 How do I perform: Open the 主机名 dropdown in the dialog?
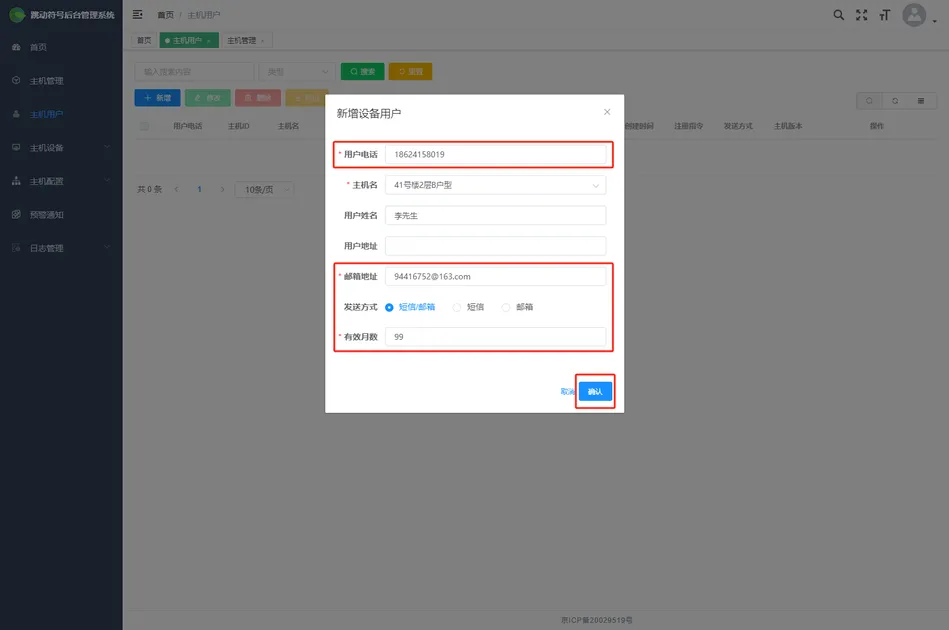tap(495, 185)
